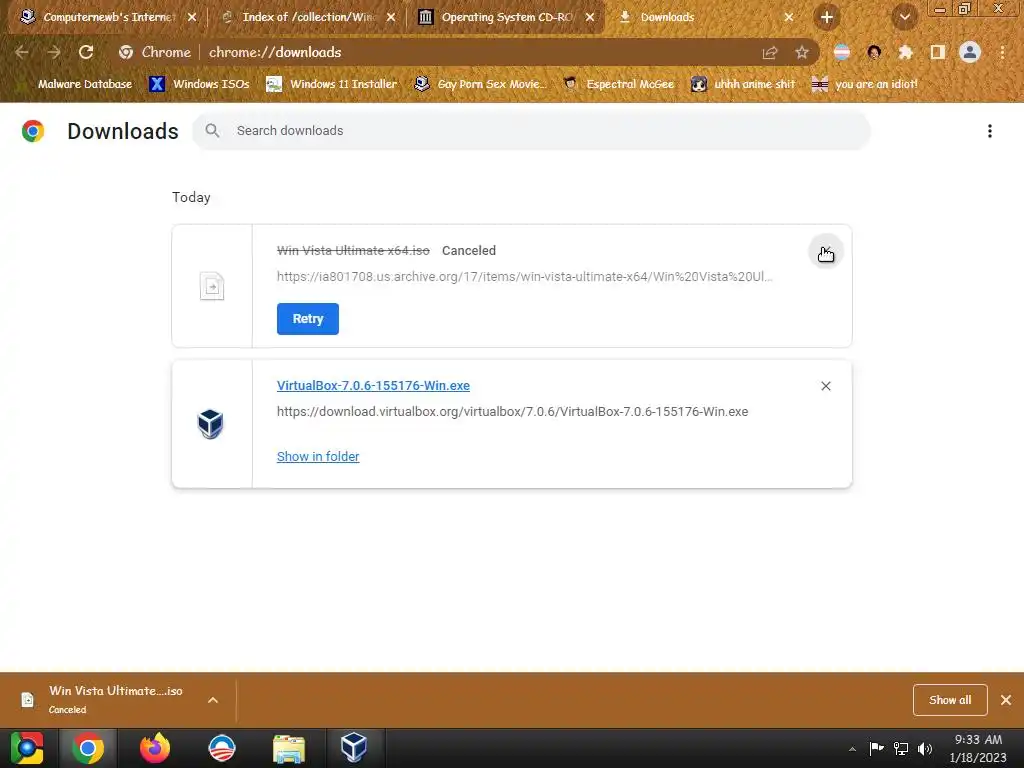Click the Action Center flag tray icon
This screenshot has height=768, width=1024.
[x=876, y=748]
